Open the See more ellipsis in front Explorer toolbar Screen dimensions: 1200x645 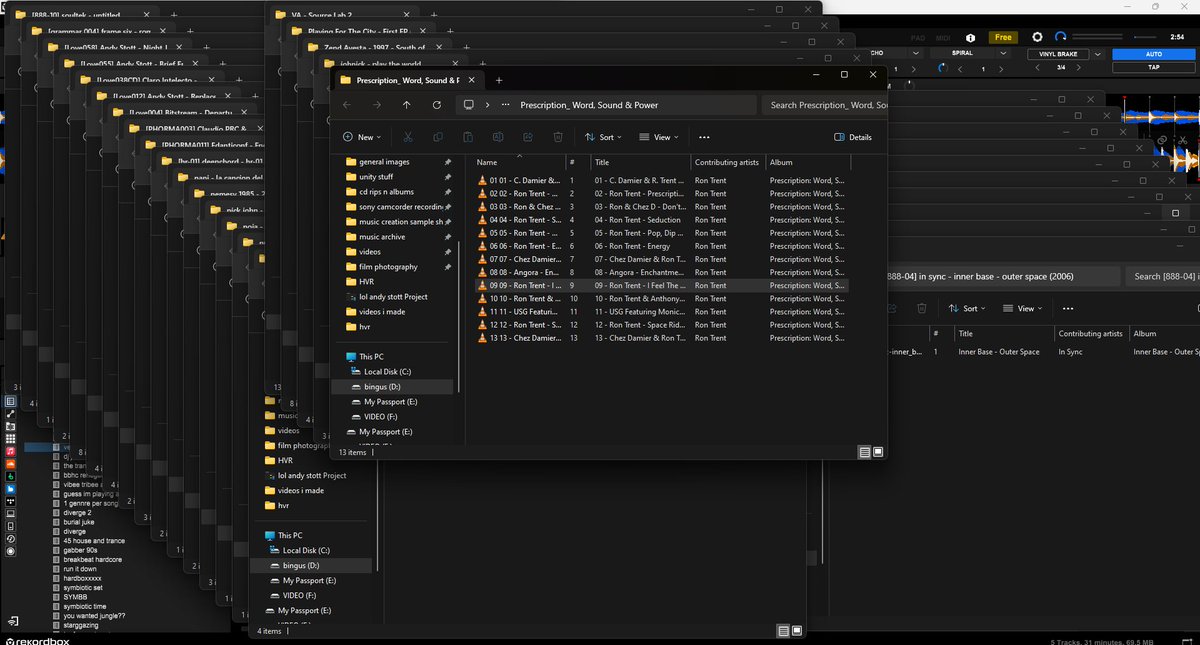tap(704, 137)
